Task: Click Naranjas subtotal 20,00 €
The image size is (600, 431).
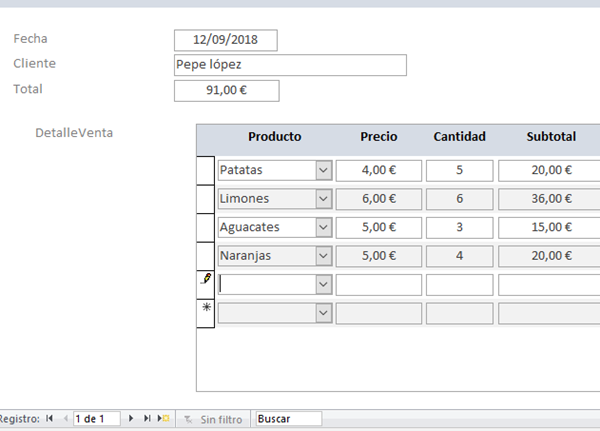Action: point(550,256)
